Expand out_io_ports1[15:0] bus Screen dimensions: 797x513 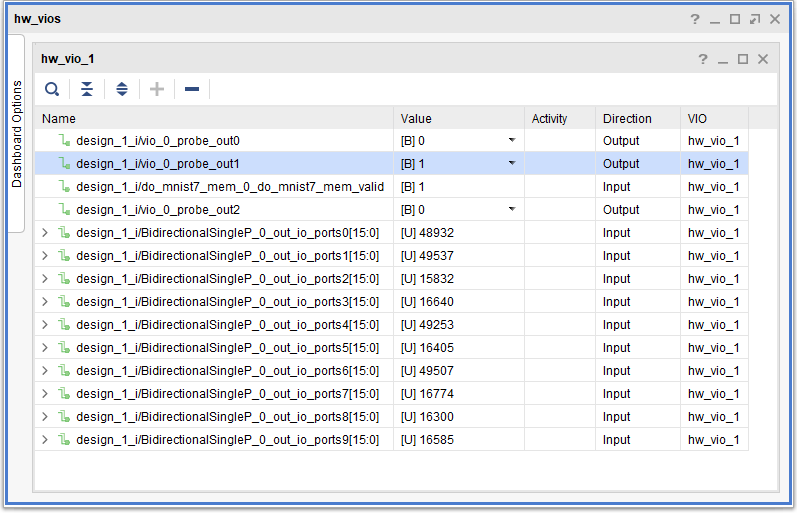[x=45, y=256]
